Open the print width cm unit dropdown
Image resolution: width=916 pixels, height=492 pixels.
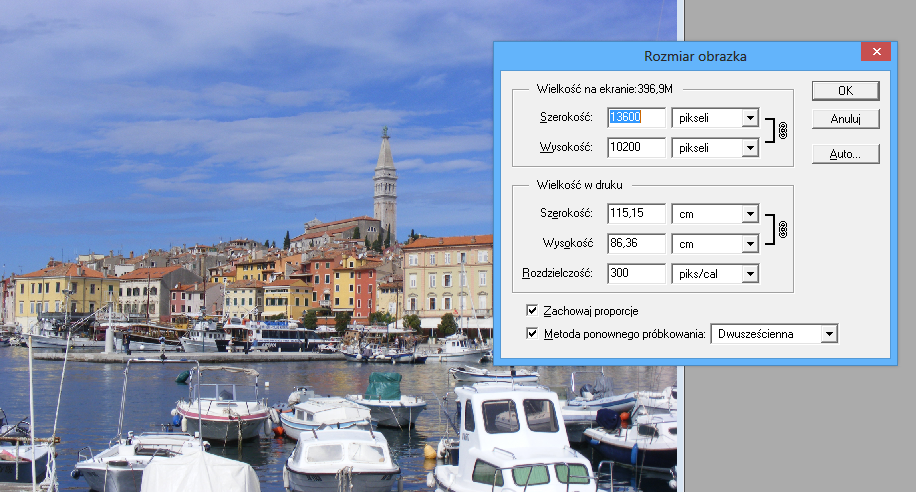(x=749, y=214)
